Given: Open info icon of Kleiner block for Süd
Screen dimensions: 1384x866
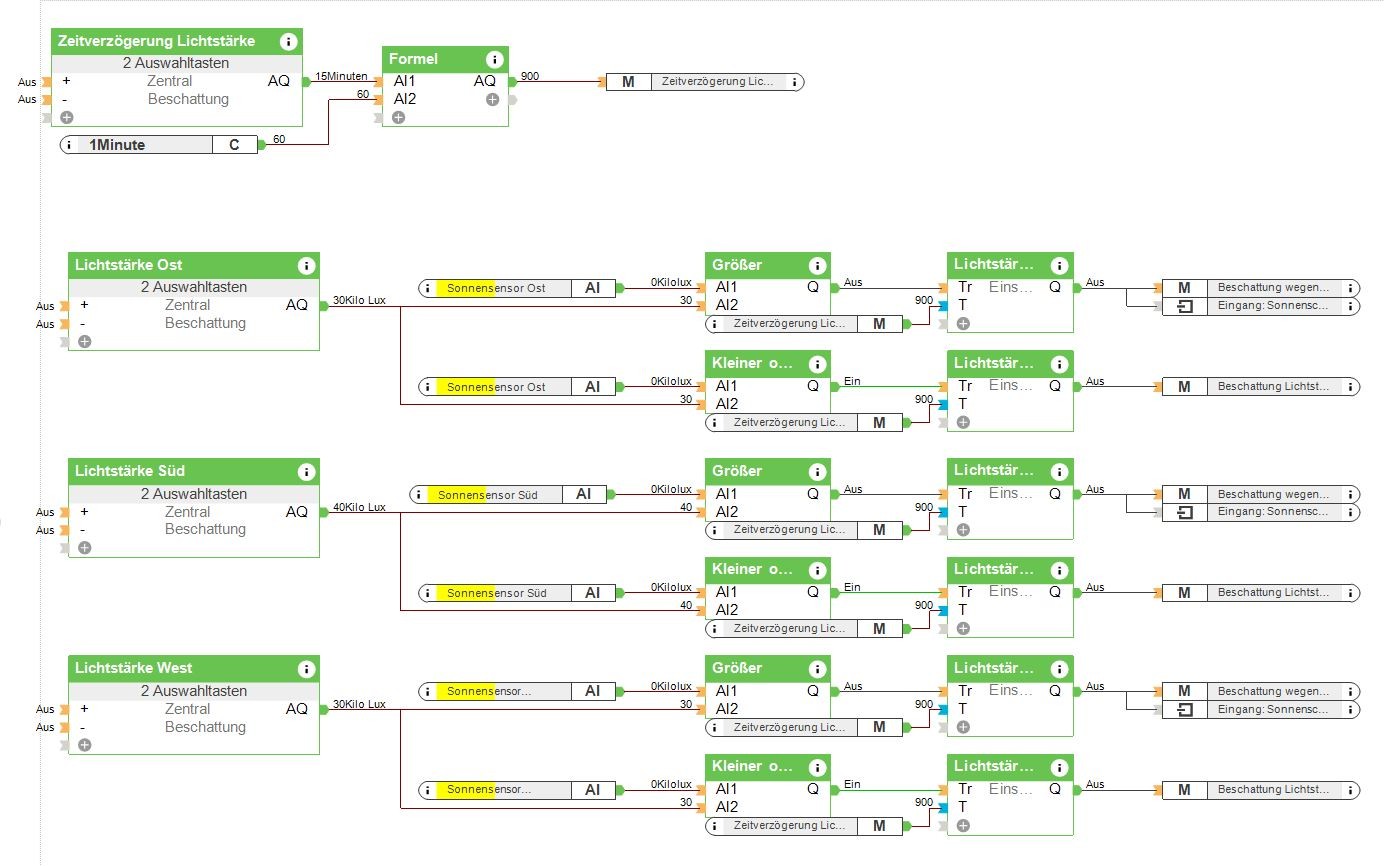Looking at the screenshot, I should click(817, 570).
